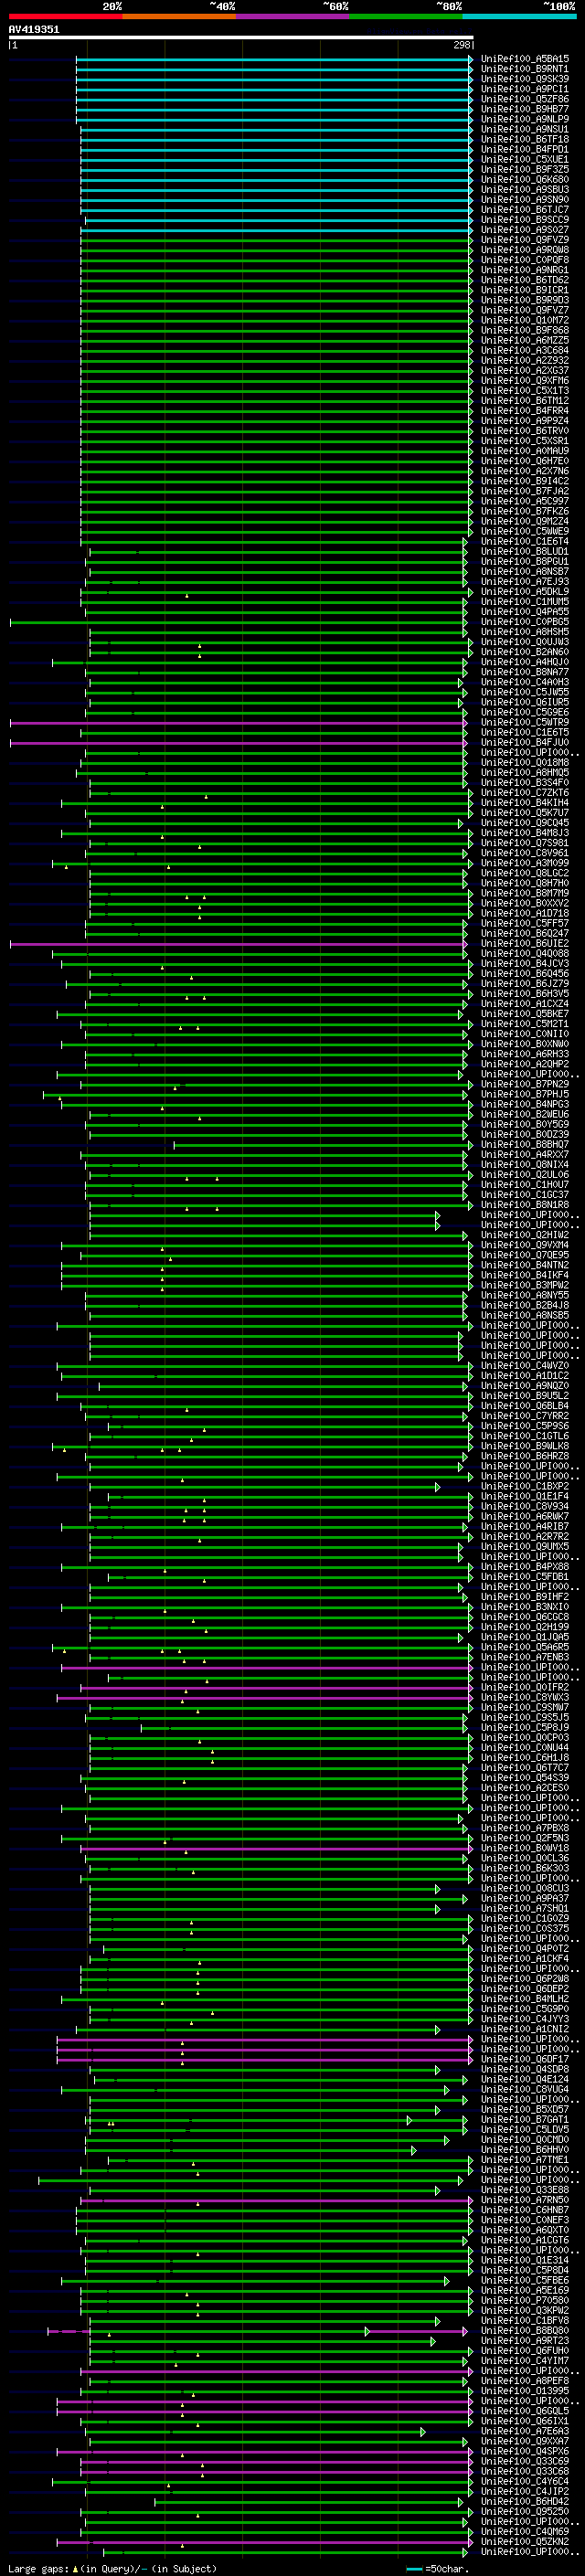This screenshot has width=585, height=2576.
Task: Click label UniRef100_A0MAU9
Action: [x=525, y=451]
